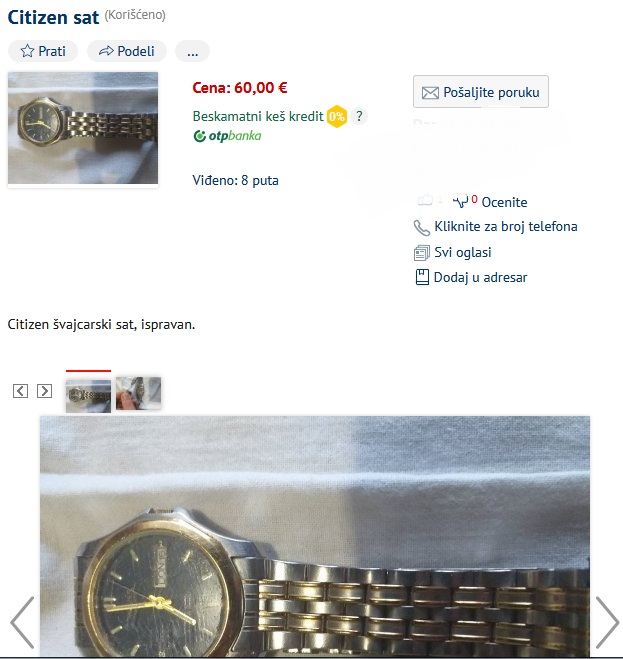The width and height of the screenshot is (623, 659).
Task: Open the main watch preview image at top
Action: click(83, 128)
